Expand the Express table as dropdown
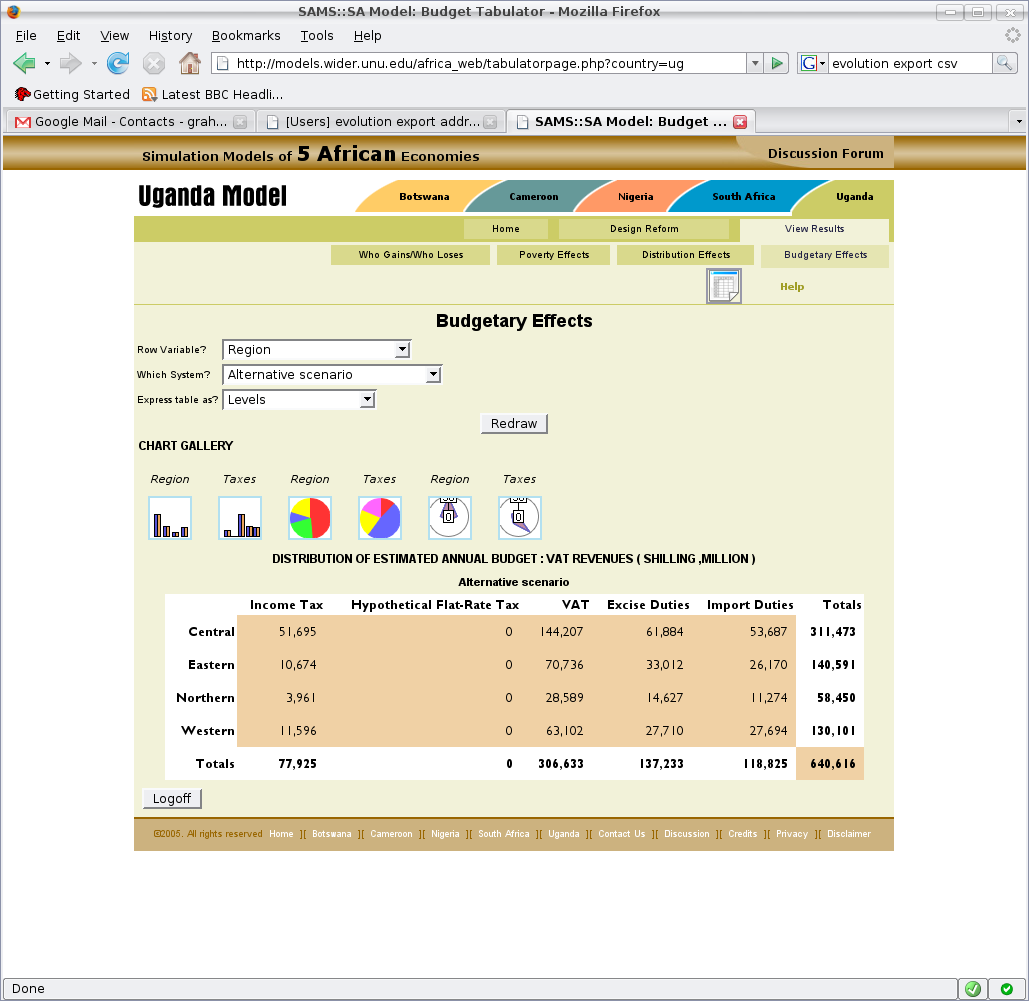The width and height of the screenshot is (1029, 1001). tap(367, 400)
